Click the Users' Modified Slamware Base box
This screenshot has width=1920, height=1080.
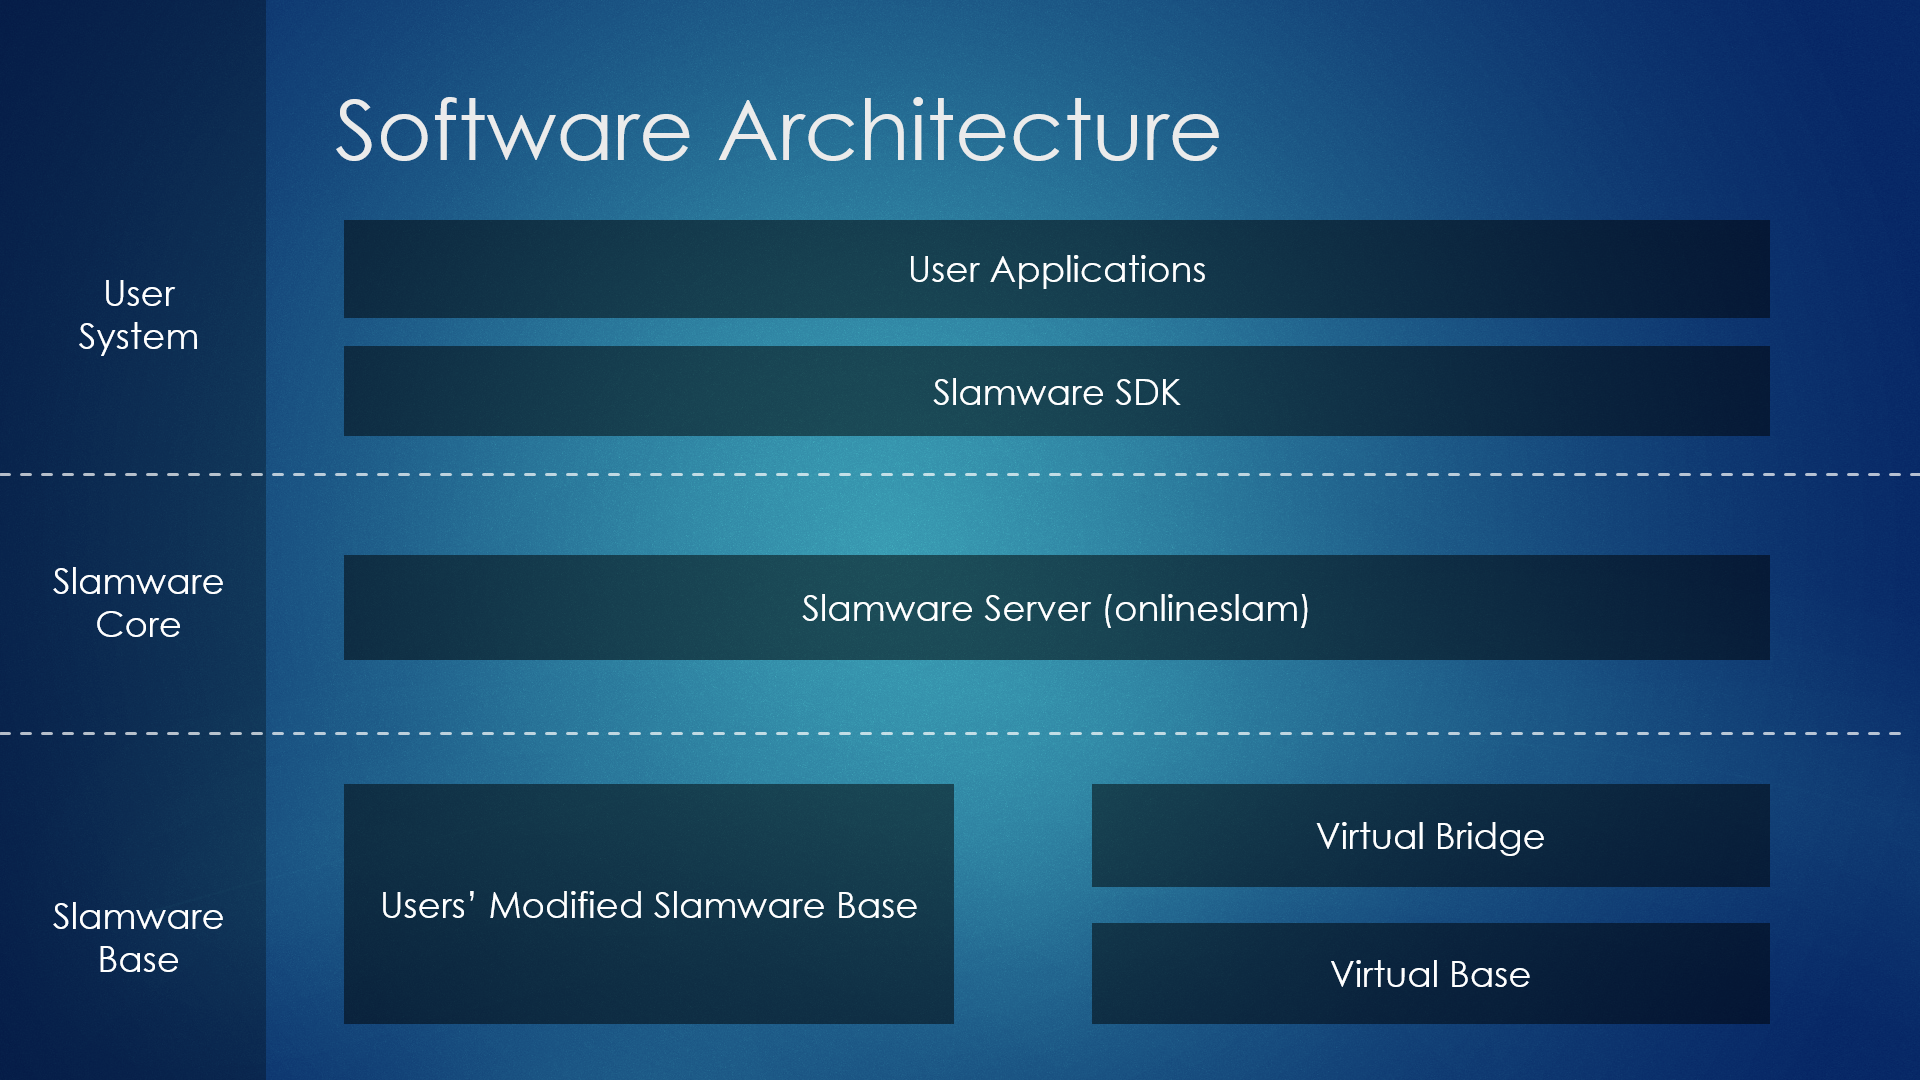(x=648, y=904)
